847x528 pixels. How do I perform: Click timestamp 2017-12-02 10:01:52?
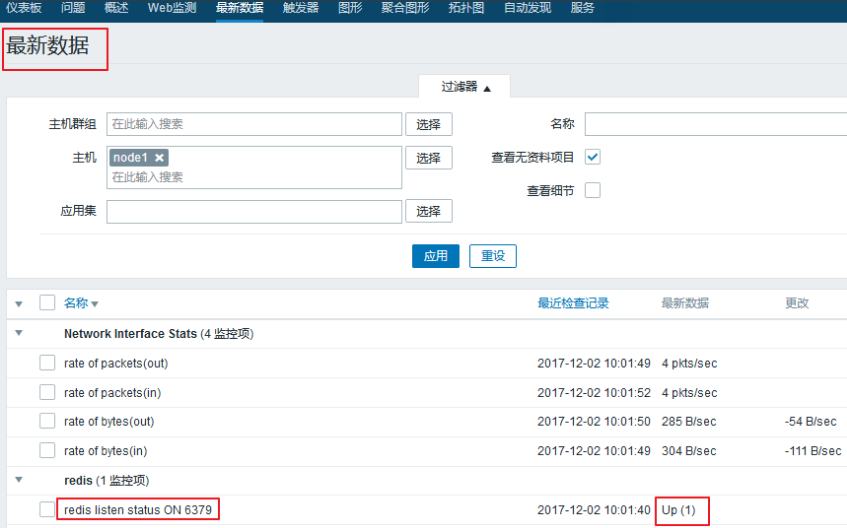coord(594,392)
